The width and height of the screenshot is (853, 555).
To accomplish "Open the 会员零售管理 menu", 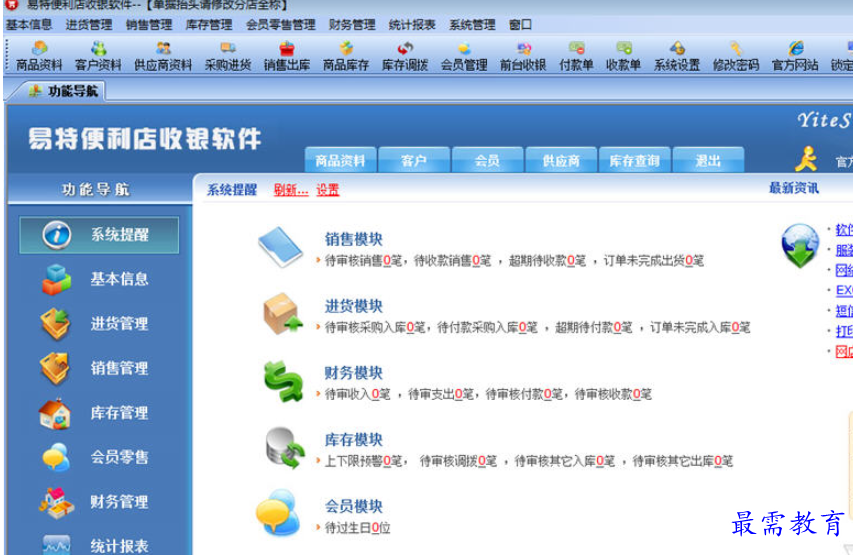I will [x=281, y=24].
